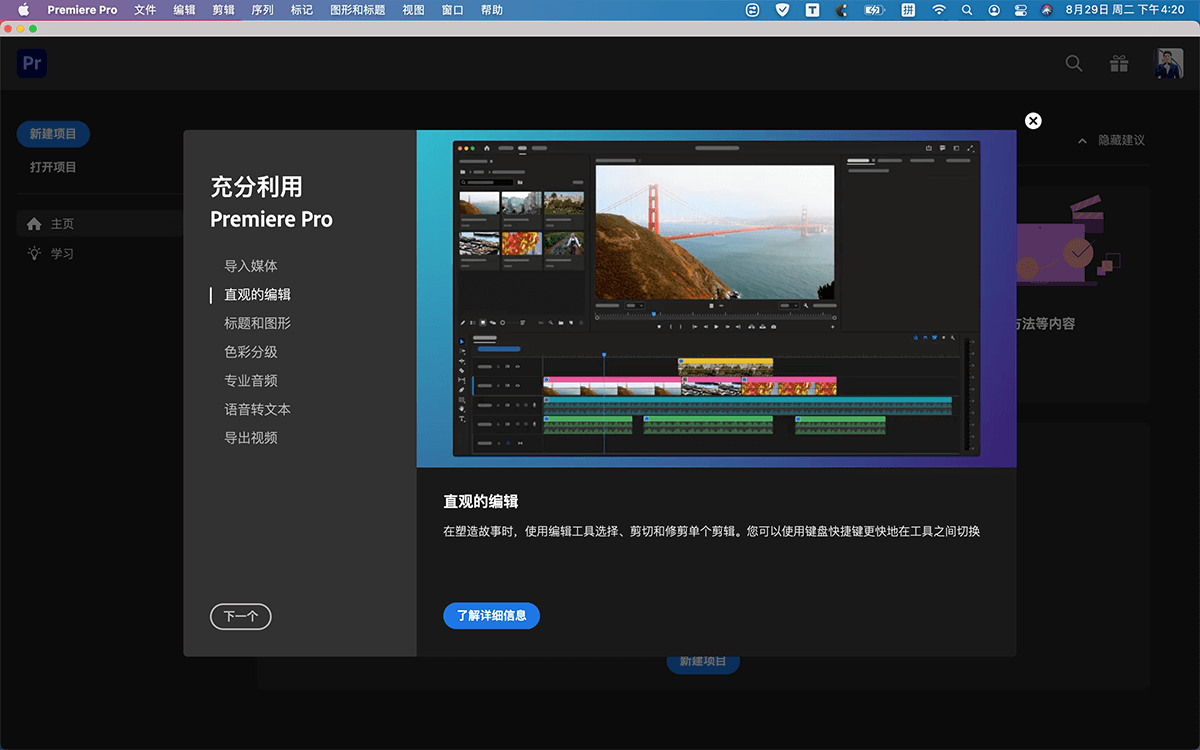Image resolution: width=1200 pixels, height=750 pixels.
Task: Open the search icon in Premiere Pro
Action: pos(1073,63)
